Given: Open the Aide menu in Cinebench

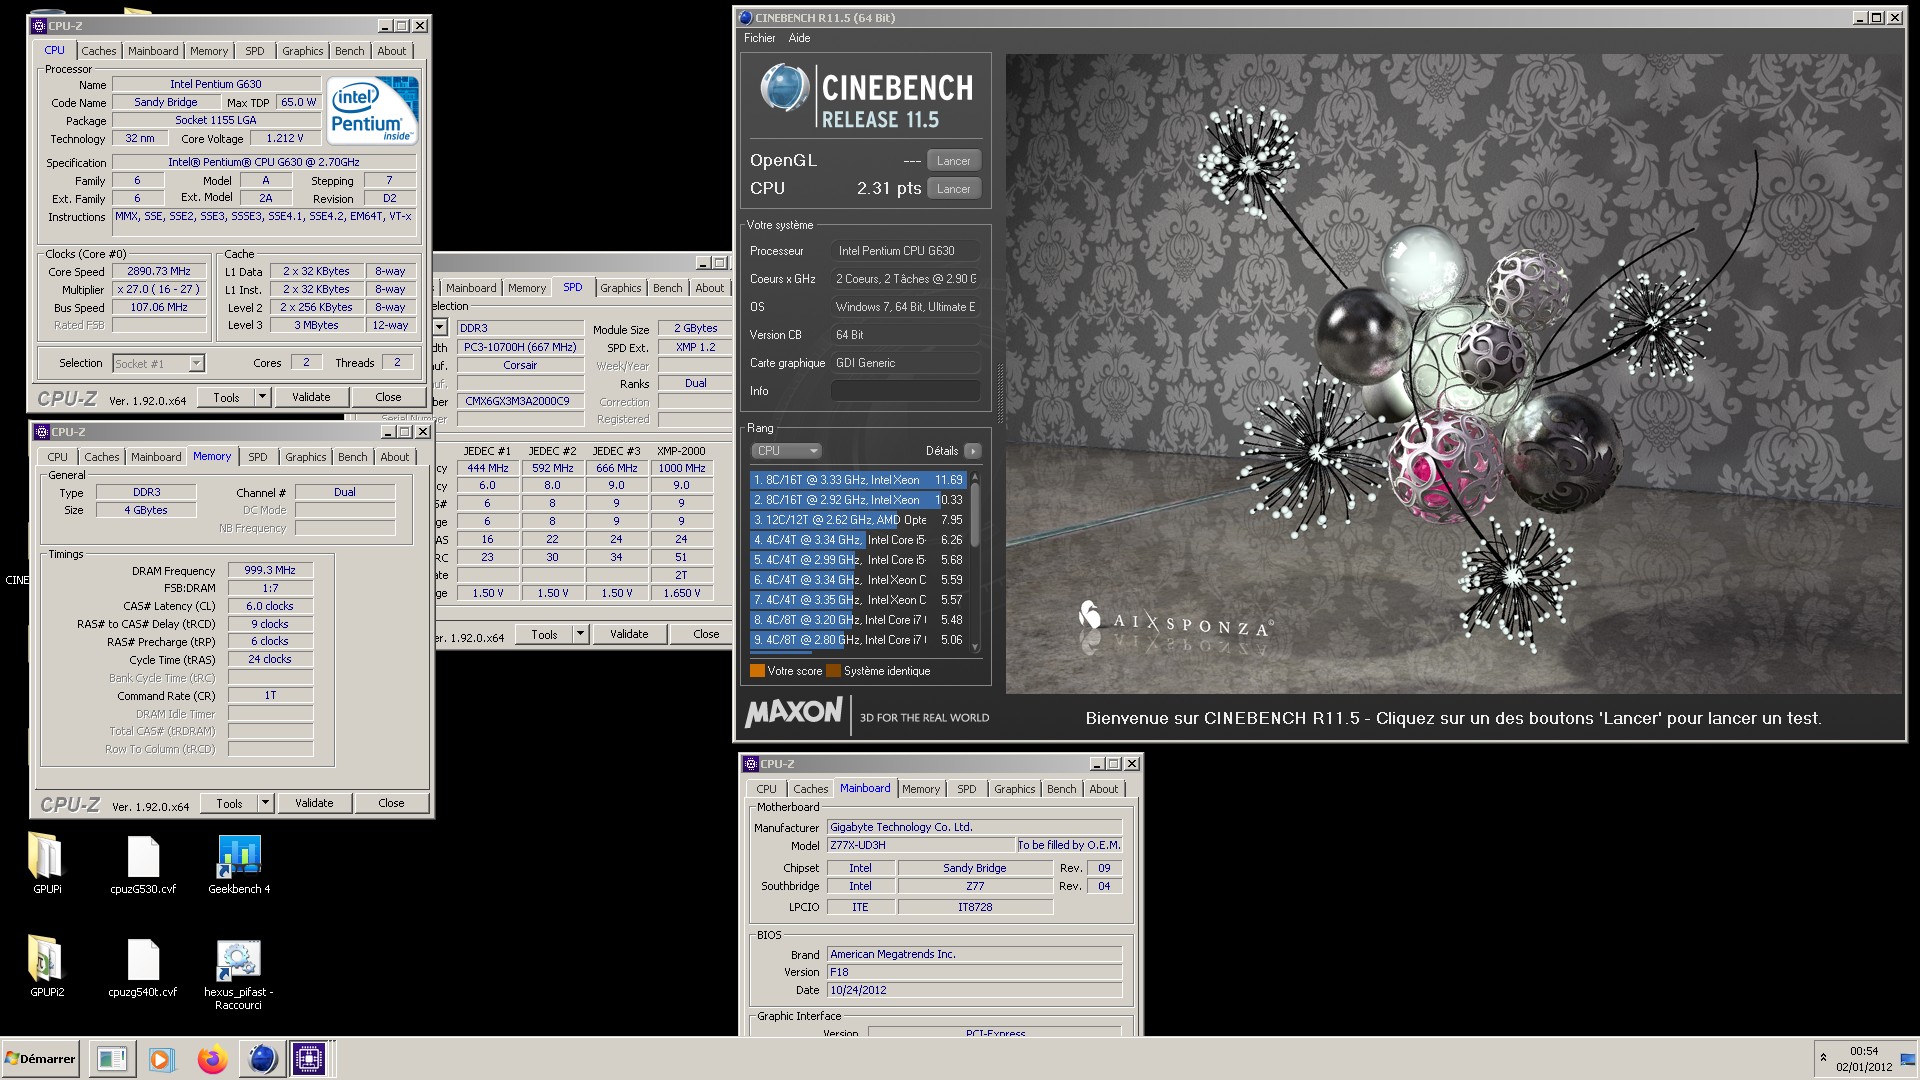Looking at the screenshot, I should (799, 38).
